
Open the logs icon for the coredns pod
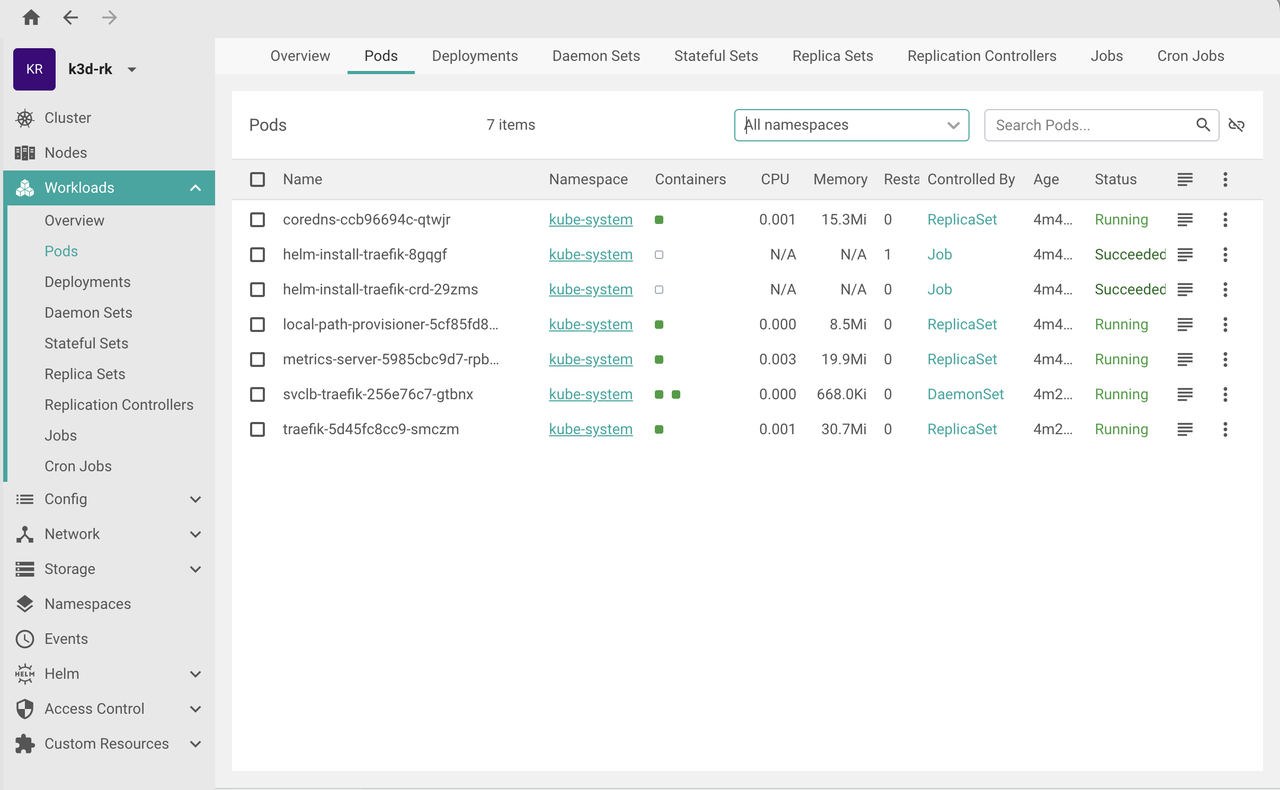coord(1185,220)
